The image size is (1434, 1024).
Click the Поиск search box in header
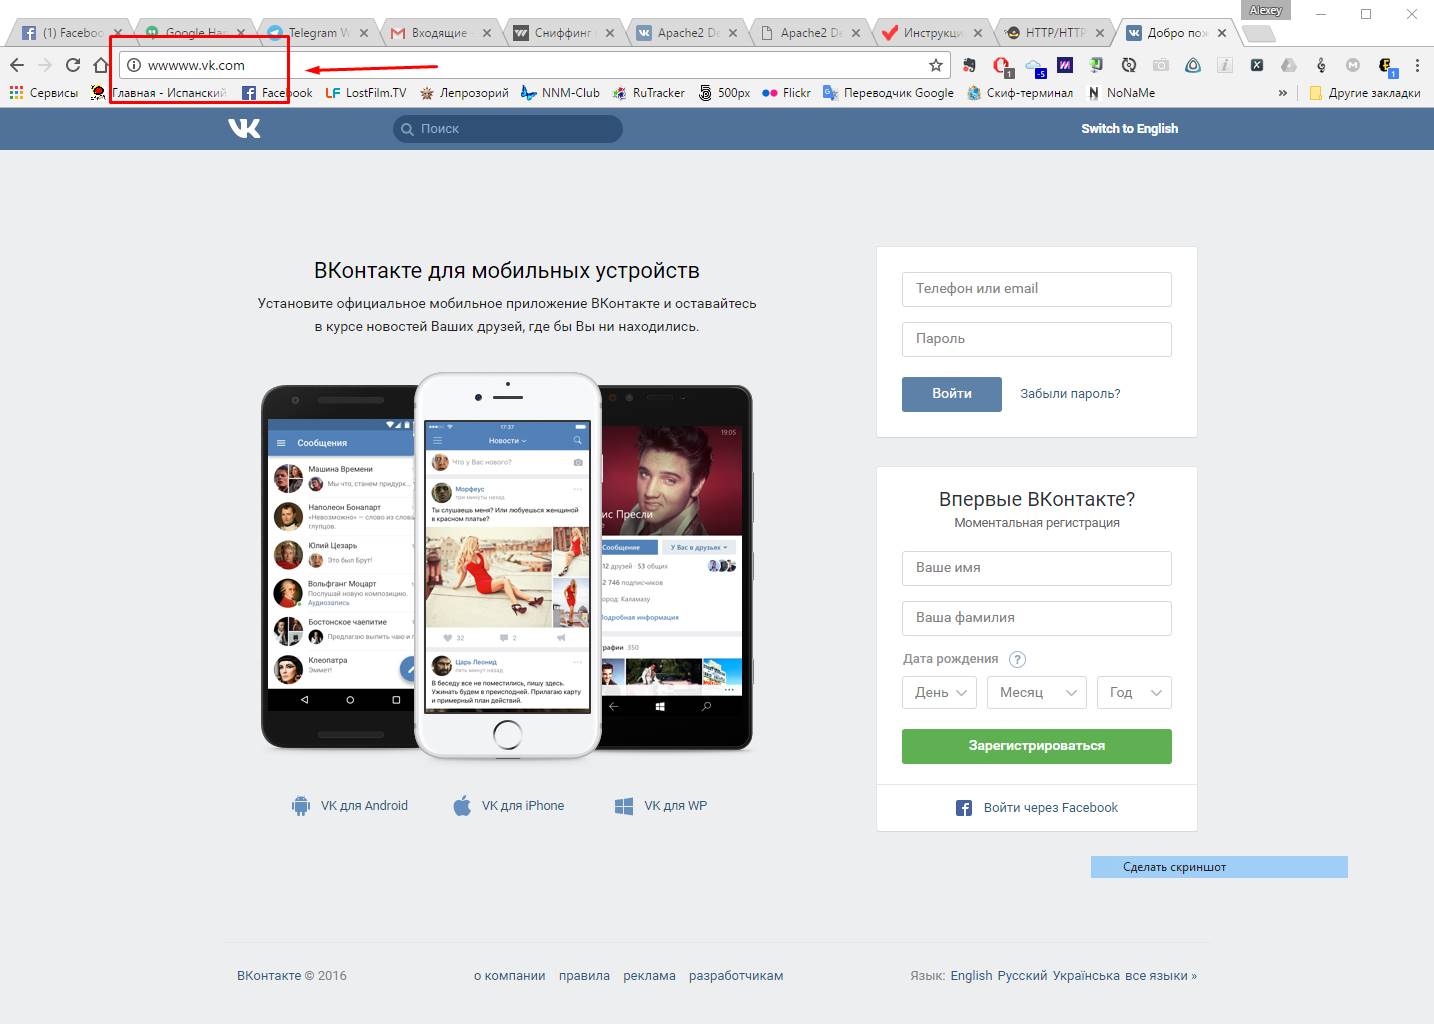508,129
